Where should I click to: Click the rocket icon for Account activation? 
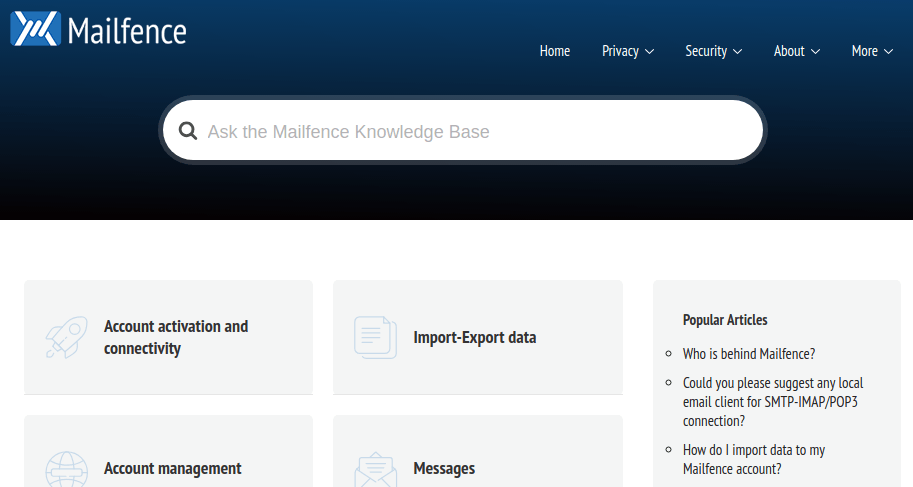[67, 337]
